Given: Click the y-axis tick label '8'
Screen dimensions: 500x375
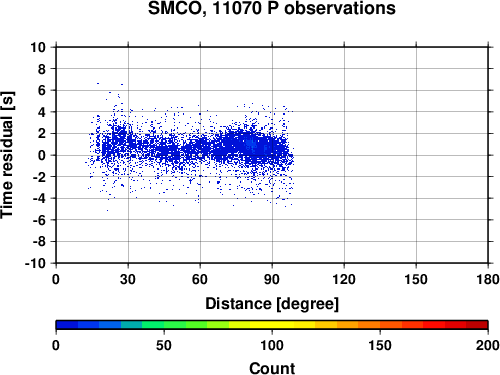Looking at the screenshot, I should tap(42, 69).
